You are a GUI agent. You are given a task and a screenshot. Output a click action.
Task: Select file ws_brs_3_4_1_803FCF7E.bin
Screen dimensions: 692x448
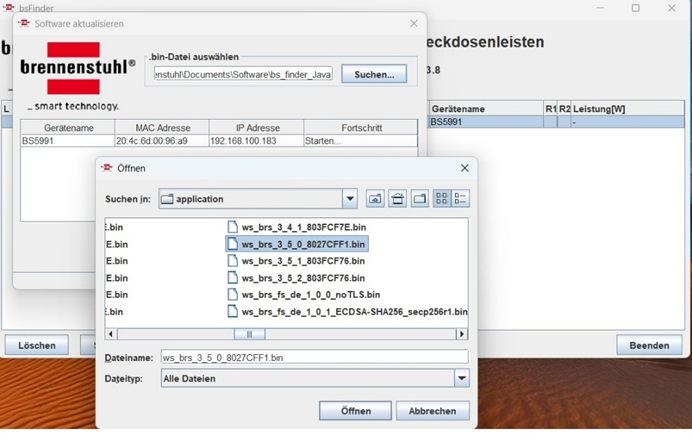tap(297, 227)
